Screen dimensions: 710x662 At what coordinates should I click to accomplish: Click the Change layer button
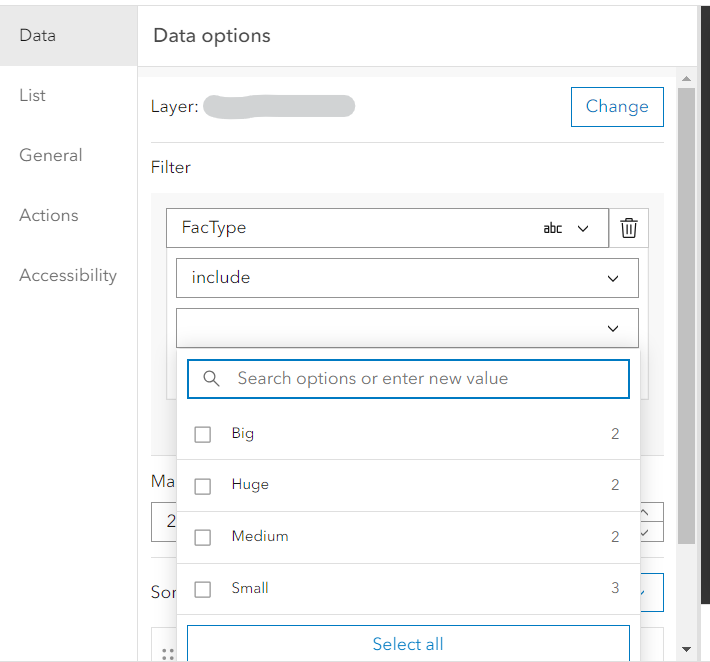pos(617,106)
